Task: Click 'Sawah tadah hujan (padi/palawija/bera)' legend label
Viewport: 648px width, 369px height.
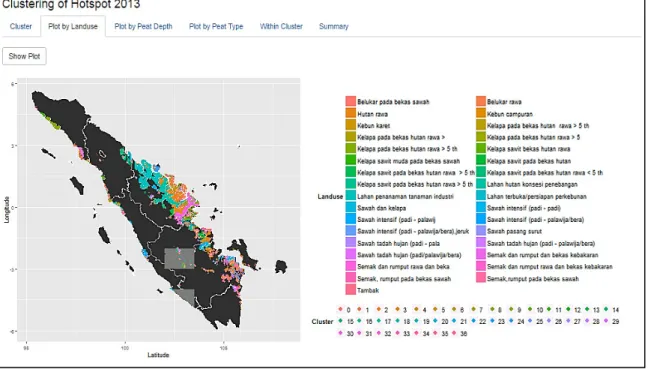Action: (x=409, y=255)
